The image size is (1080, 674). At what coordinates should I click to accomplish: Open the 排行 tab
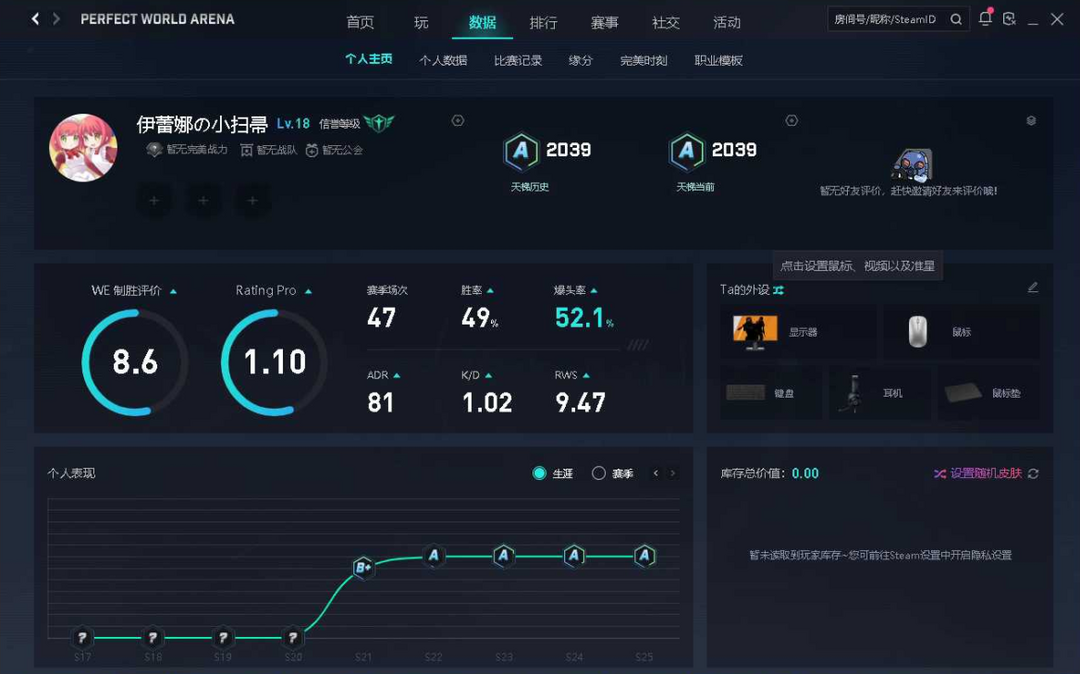tap(543, 23)
